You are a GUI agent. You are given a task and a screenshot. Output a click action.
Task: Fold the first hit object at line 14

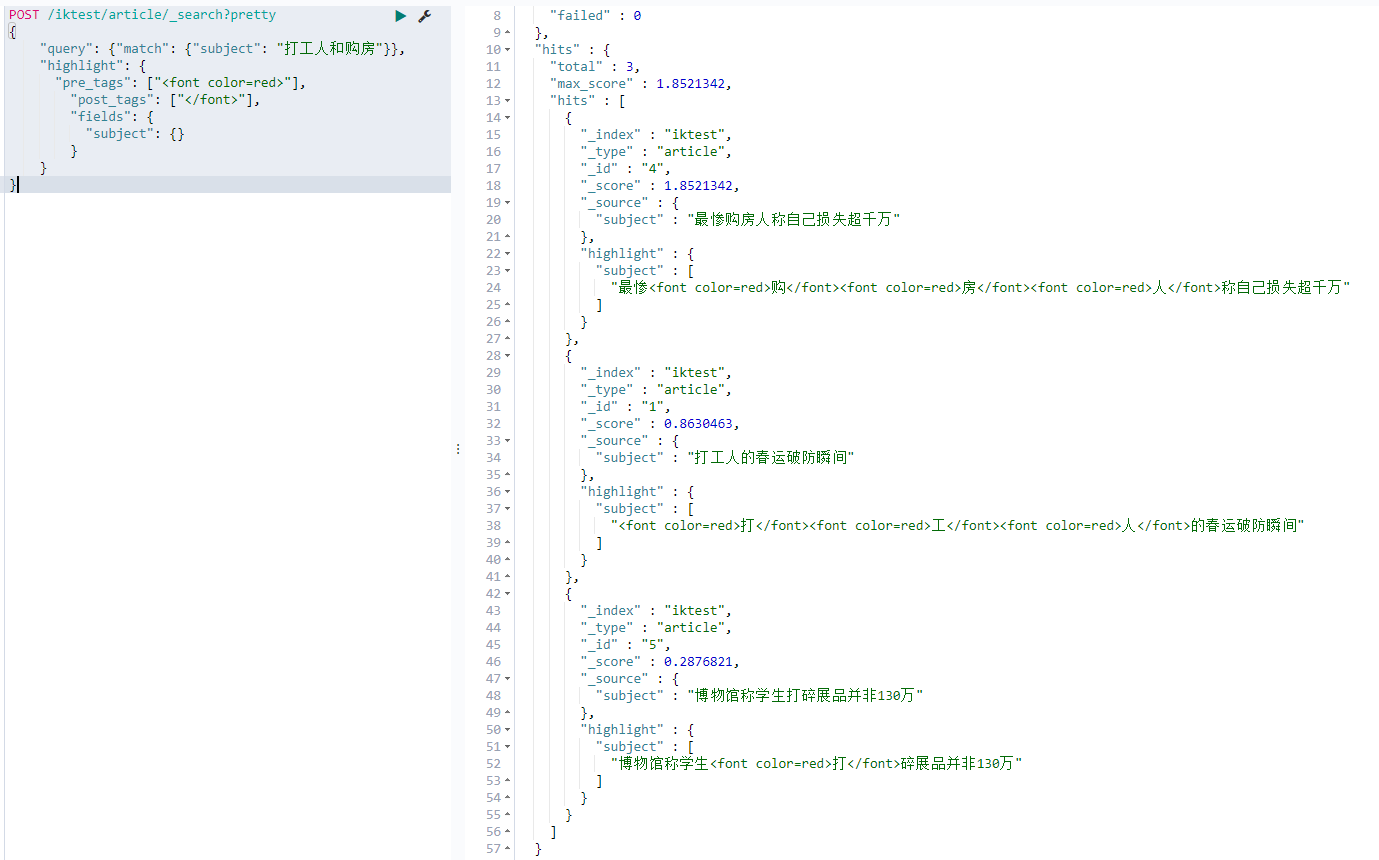507,118
